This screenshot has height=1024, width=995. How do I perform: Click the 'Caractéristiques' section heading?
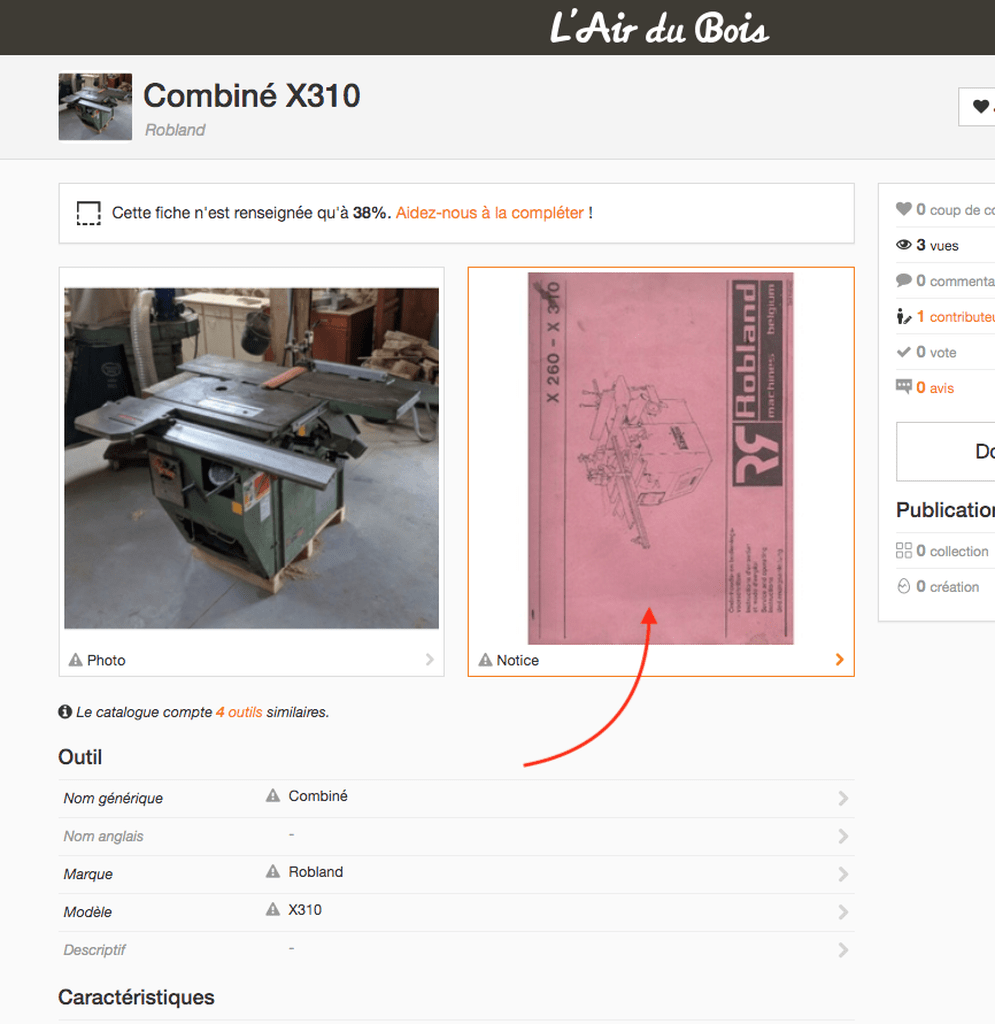tap(136, 997)
